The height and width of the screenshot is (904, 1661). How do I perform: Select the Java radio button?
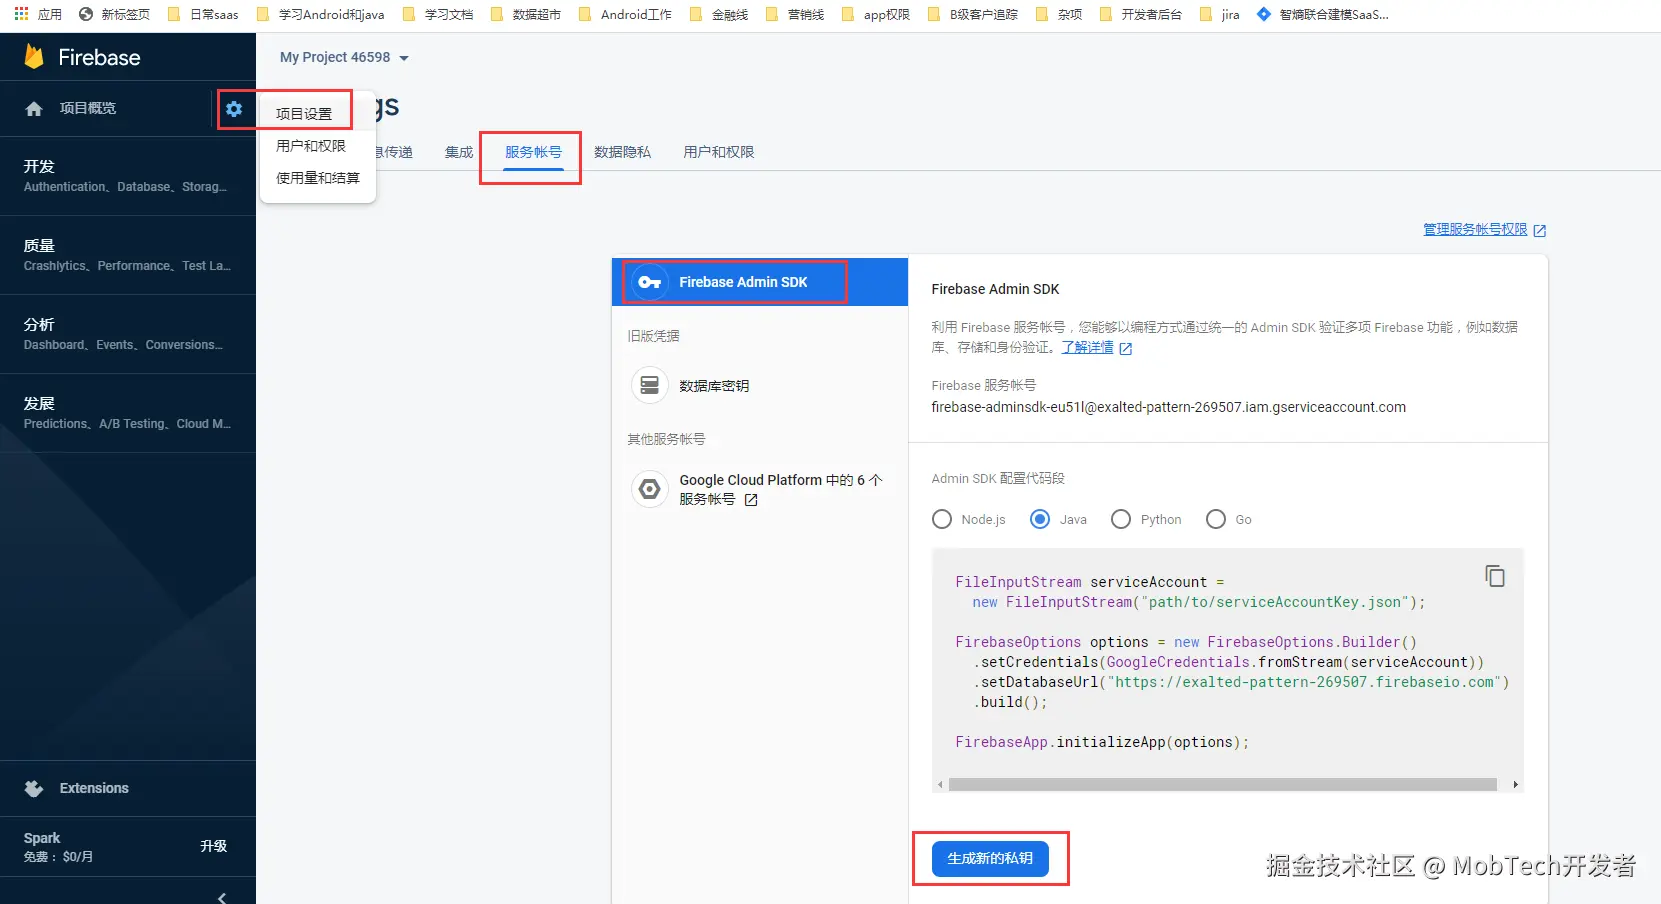(1040, 519)
